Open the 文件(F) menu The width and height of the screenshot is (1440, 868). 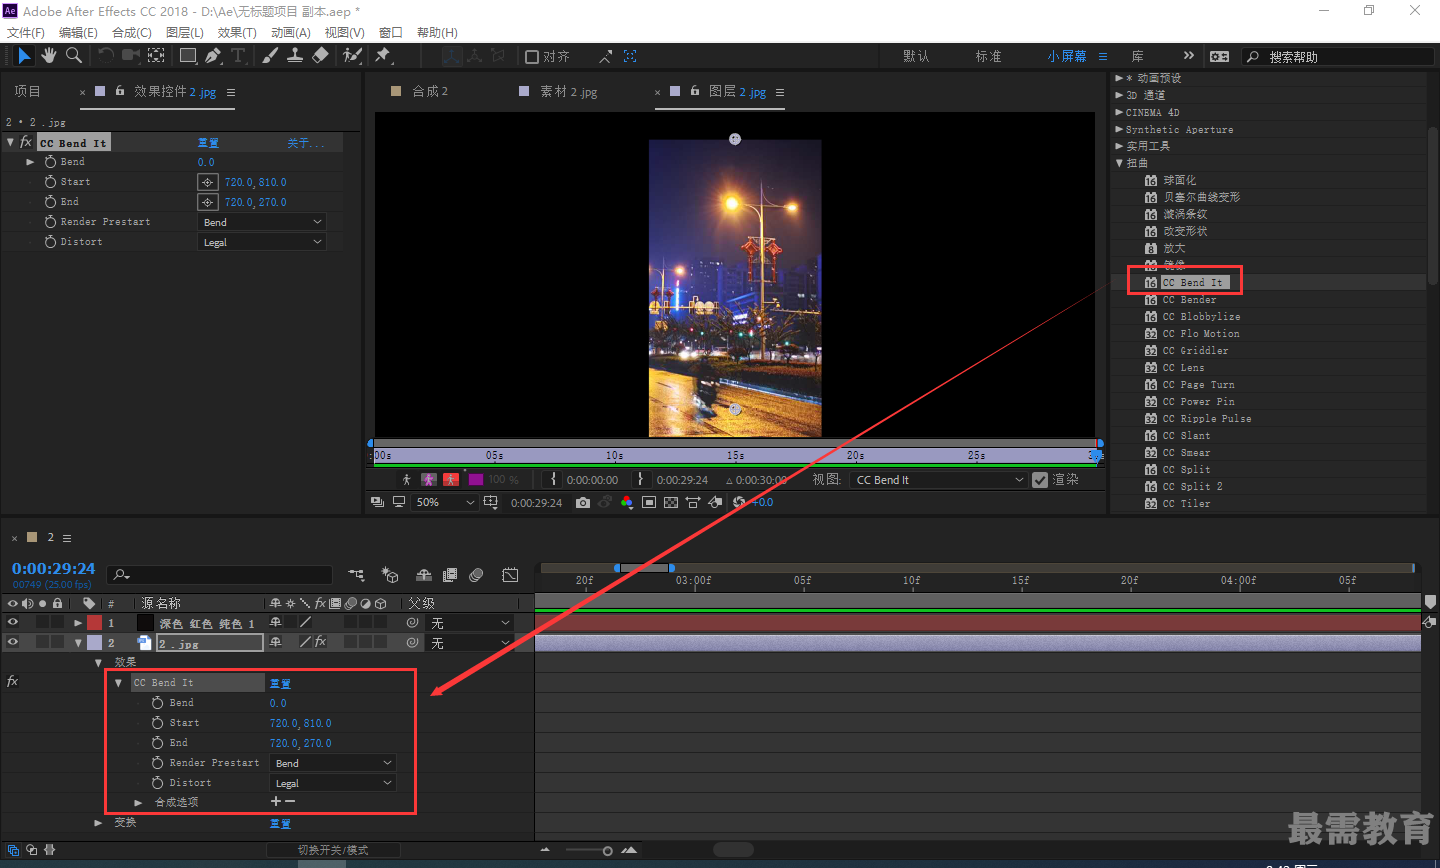[x=26, y=33]
